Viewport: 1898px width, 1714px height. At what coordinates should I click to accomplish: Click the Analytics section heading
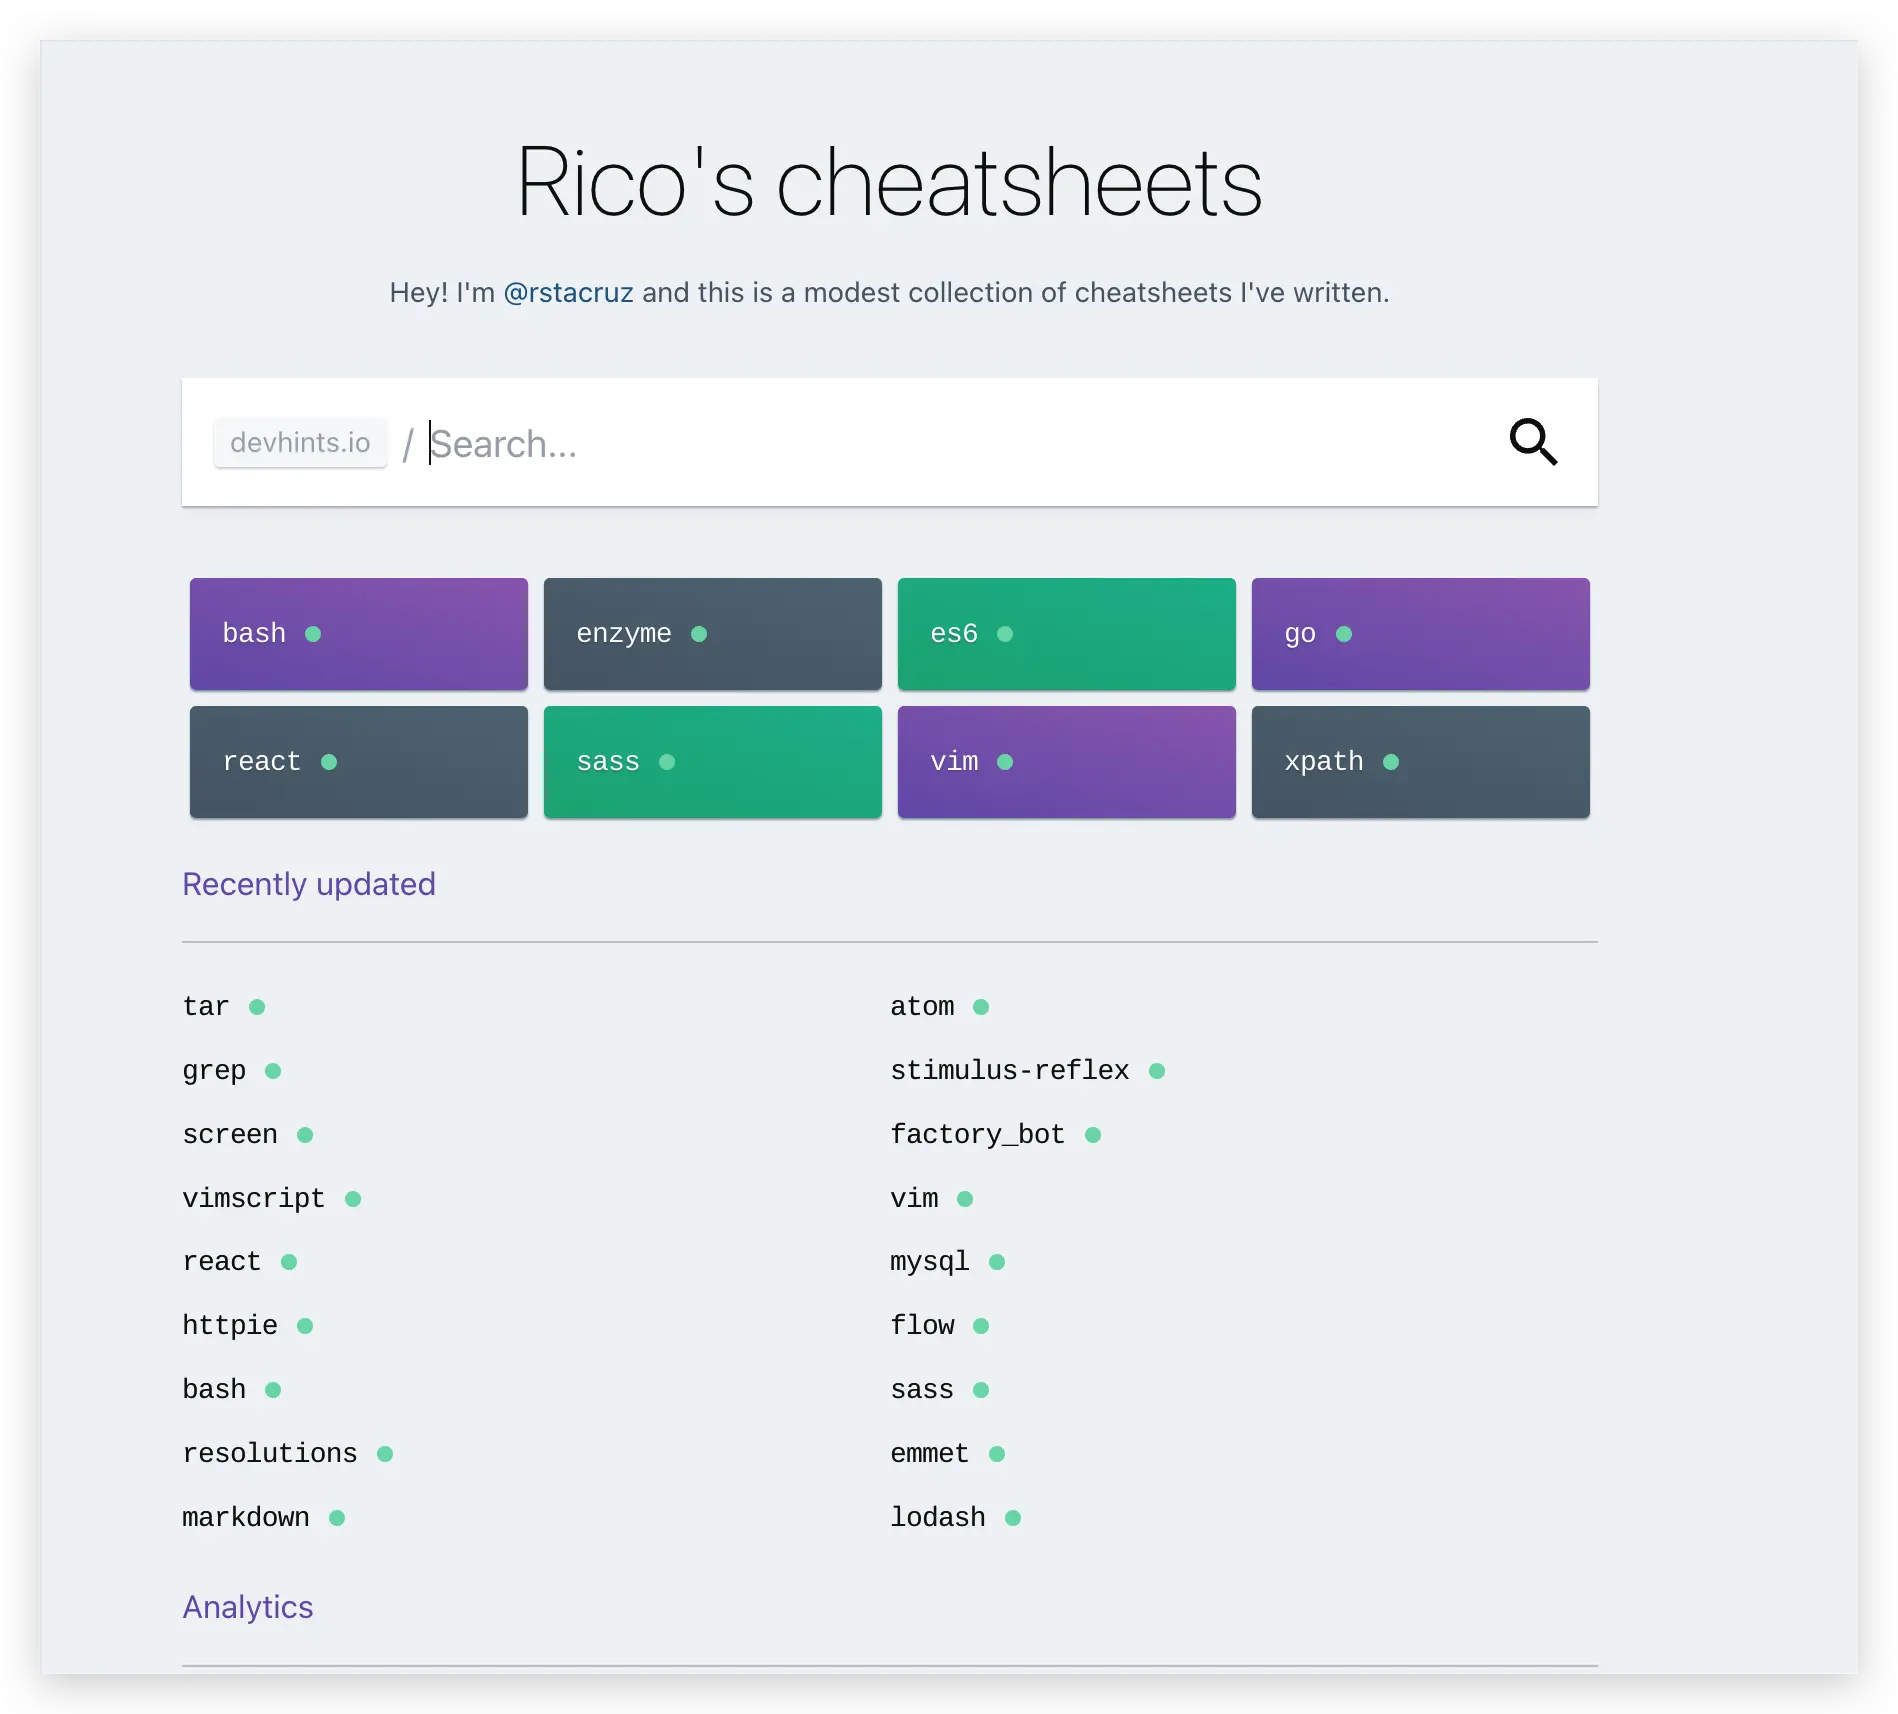(x=248, y=1607)
